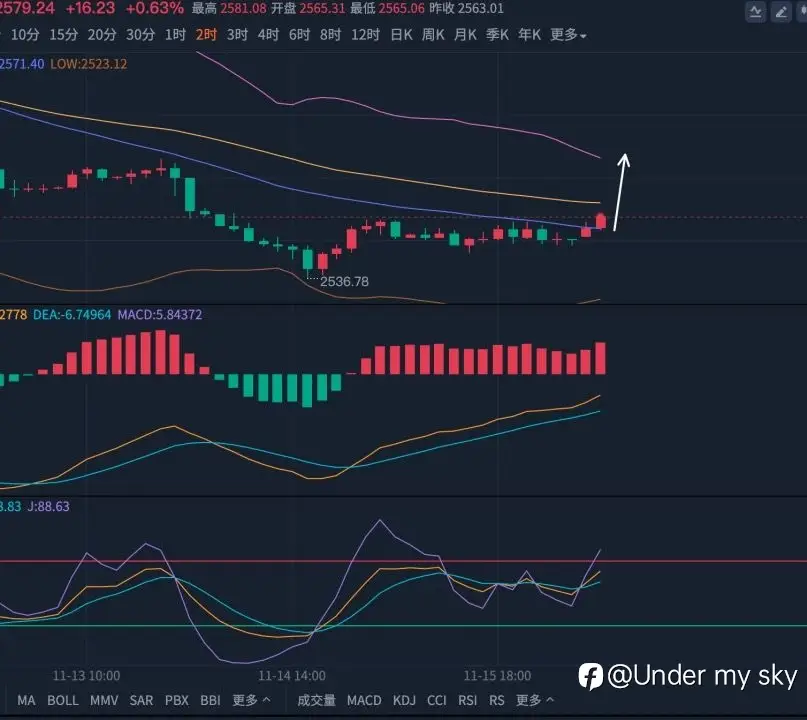Show the 成交量 volume sub-indicator
This screenshot has width=807, height=720.
click(317, 700)
